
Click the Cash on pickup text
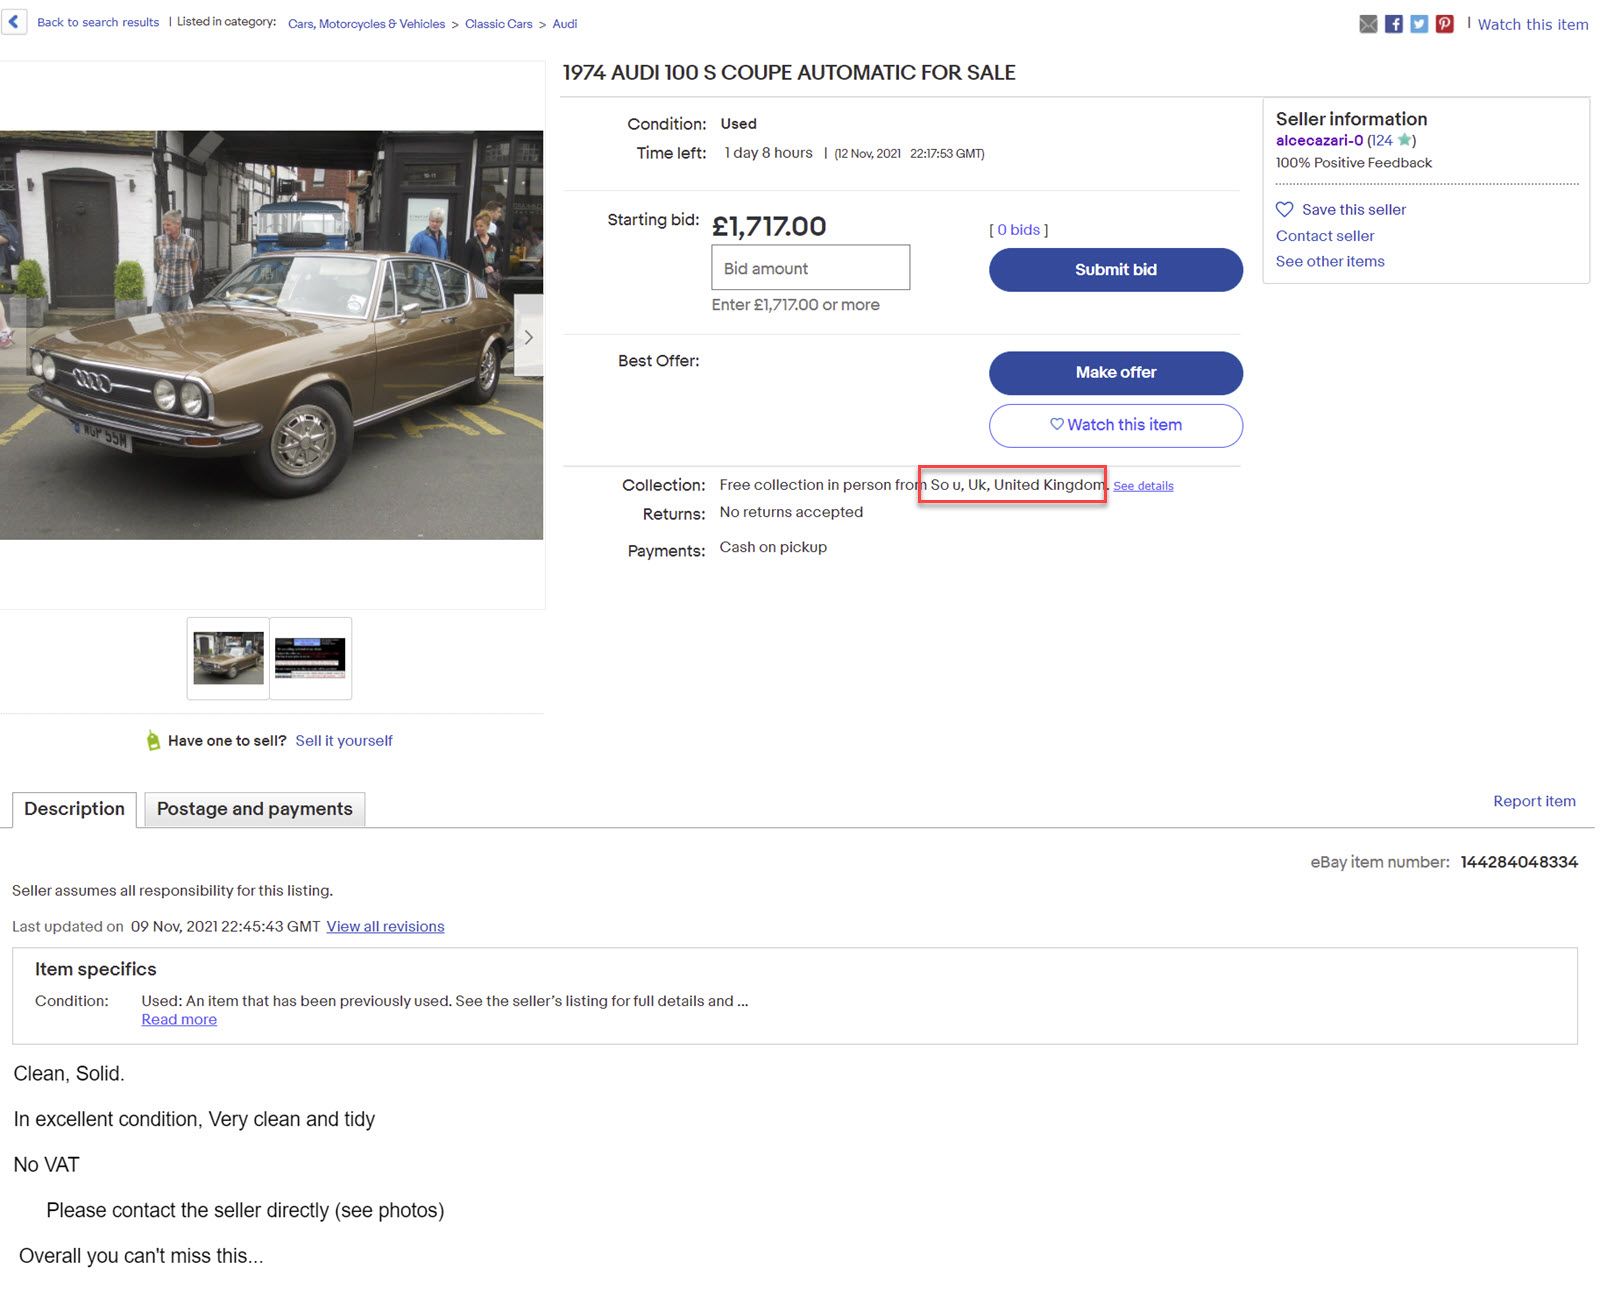[x=773, y=547]
